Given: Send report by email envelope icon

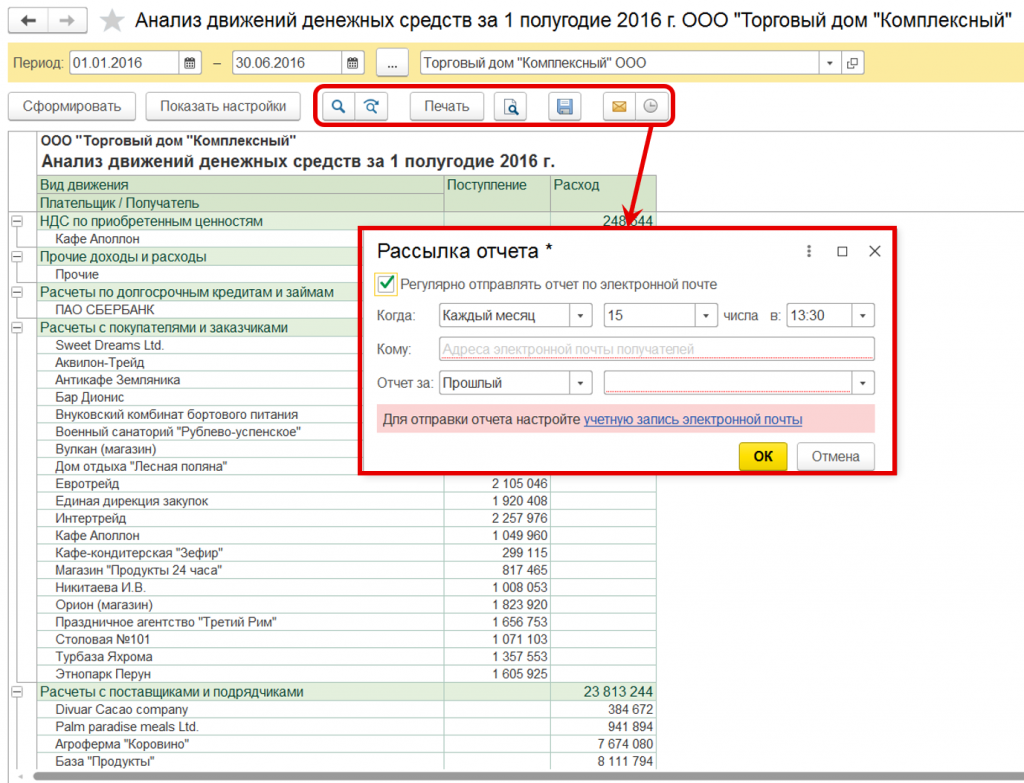Looking at the screenshot, I should [x=619, y=107].
